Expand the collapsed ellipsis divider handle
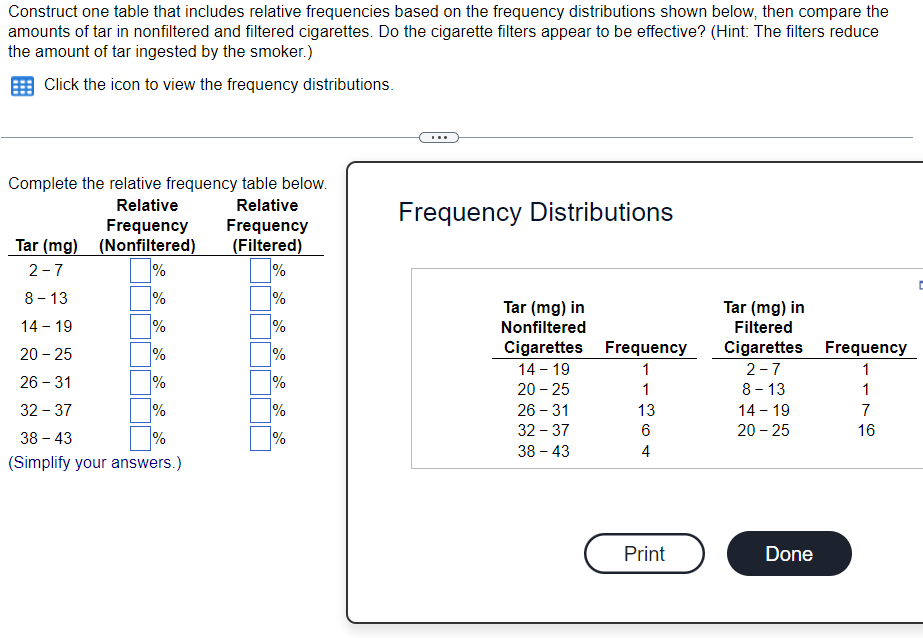Viewport: 923px width, 638px height. (x=439, y=138)
